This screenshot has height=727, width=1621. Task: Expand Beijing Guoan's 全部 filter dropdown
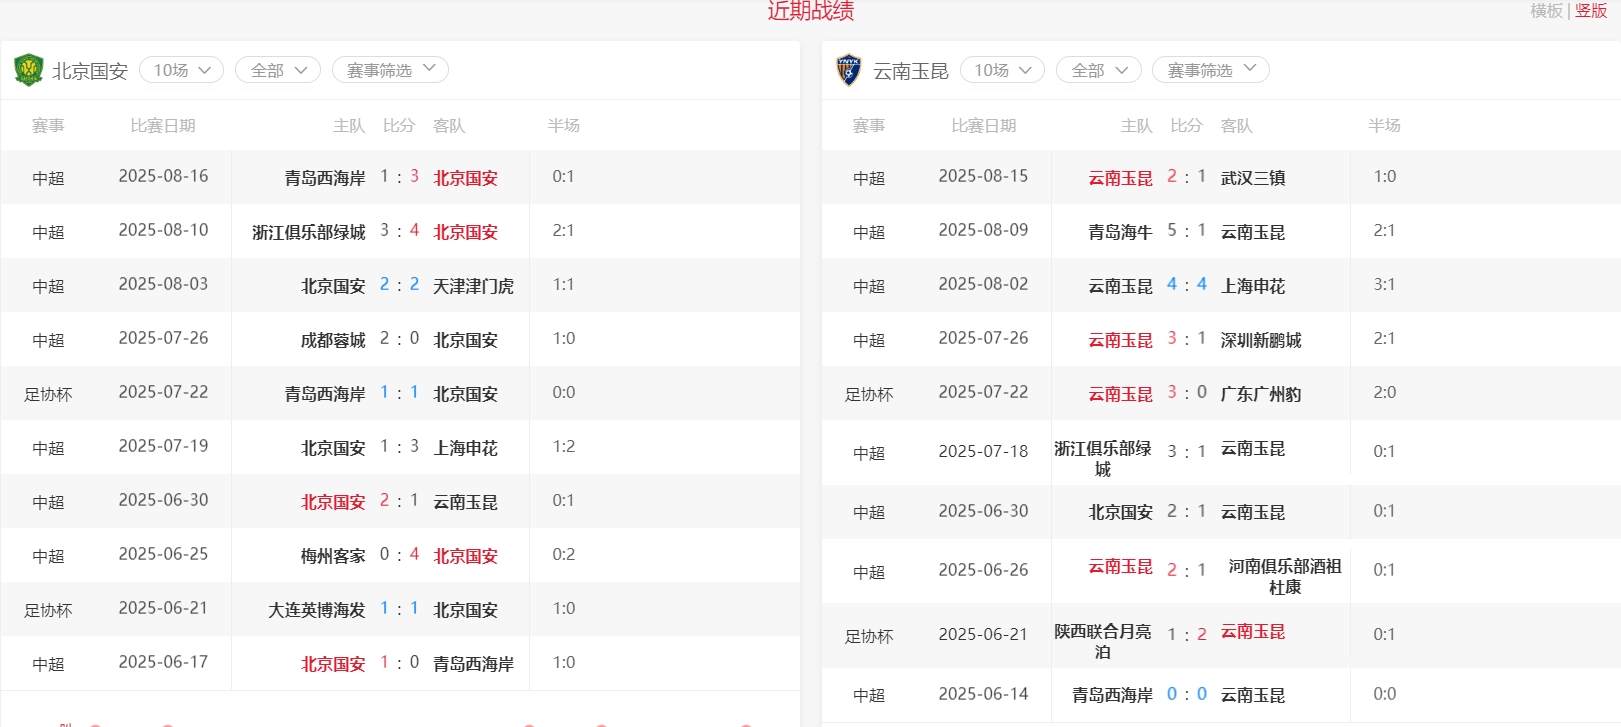point(278,70)
